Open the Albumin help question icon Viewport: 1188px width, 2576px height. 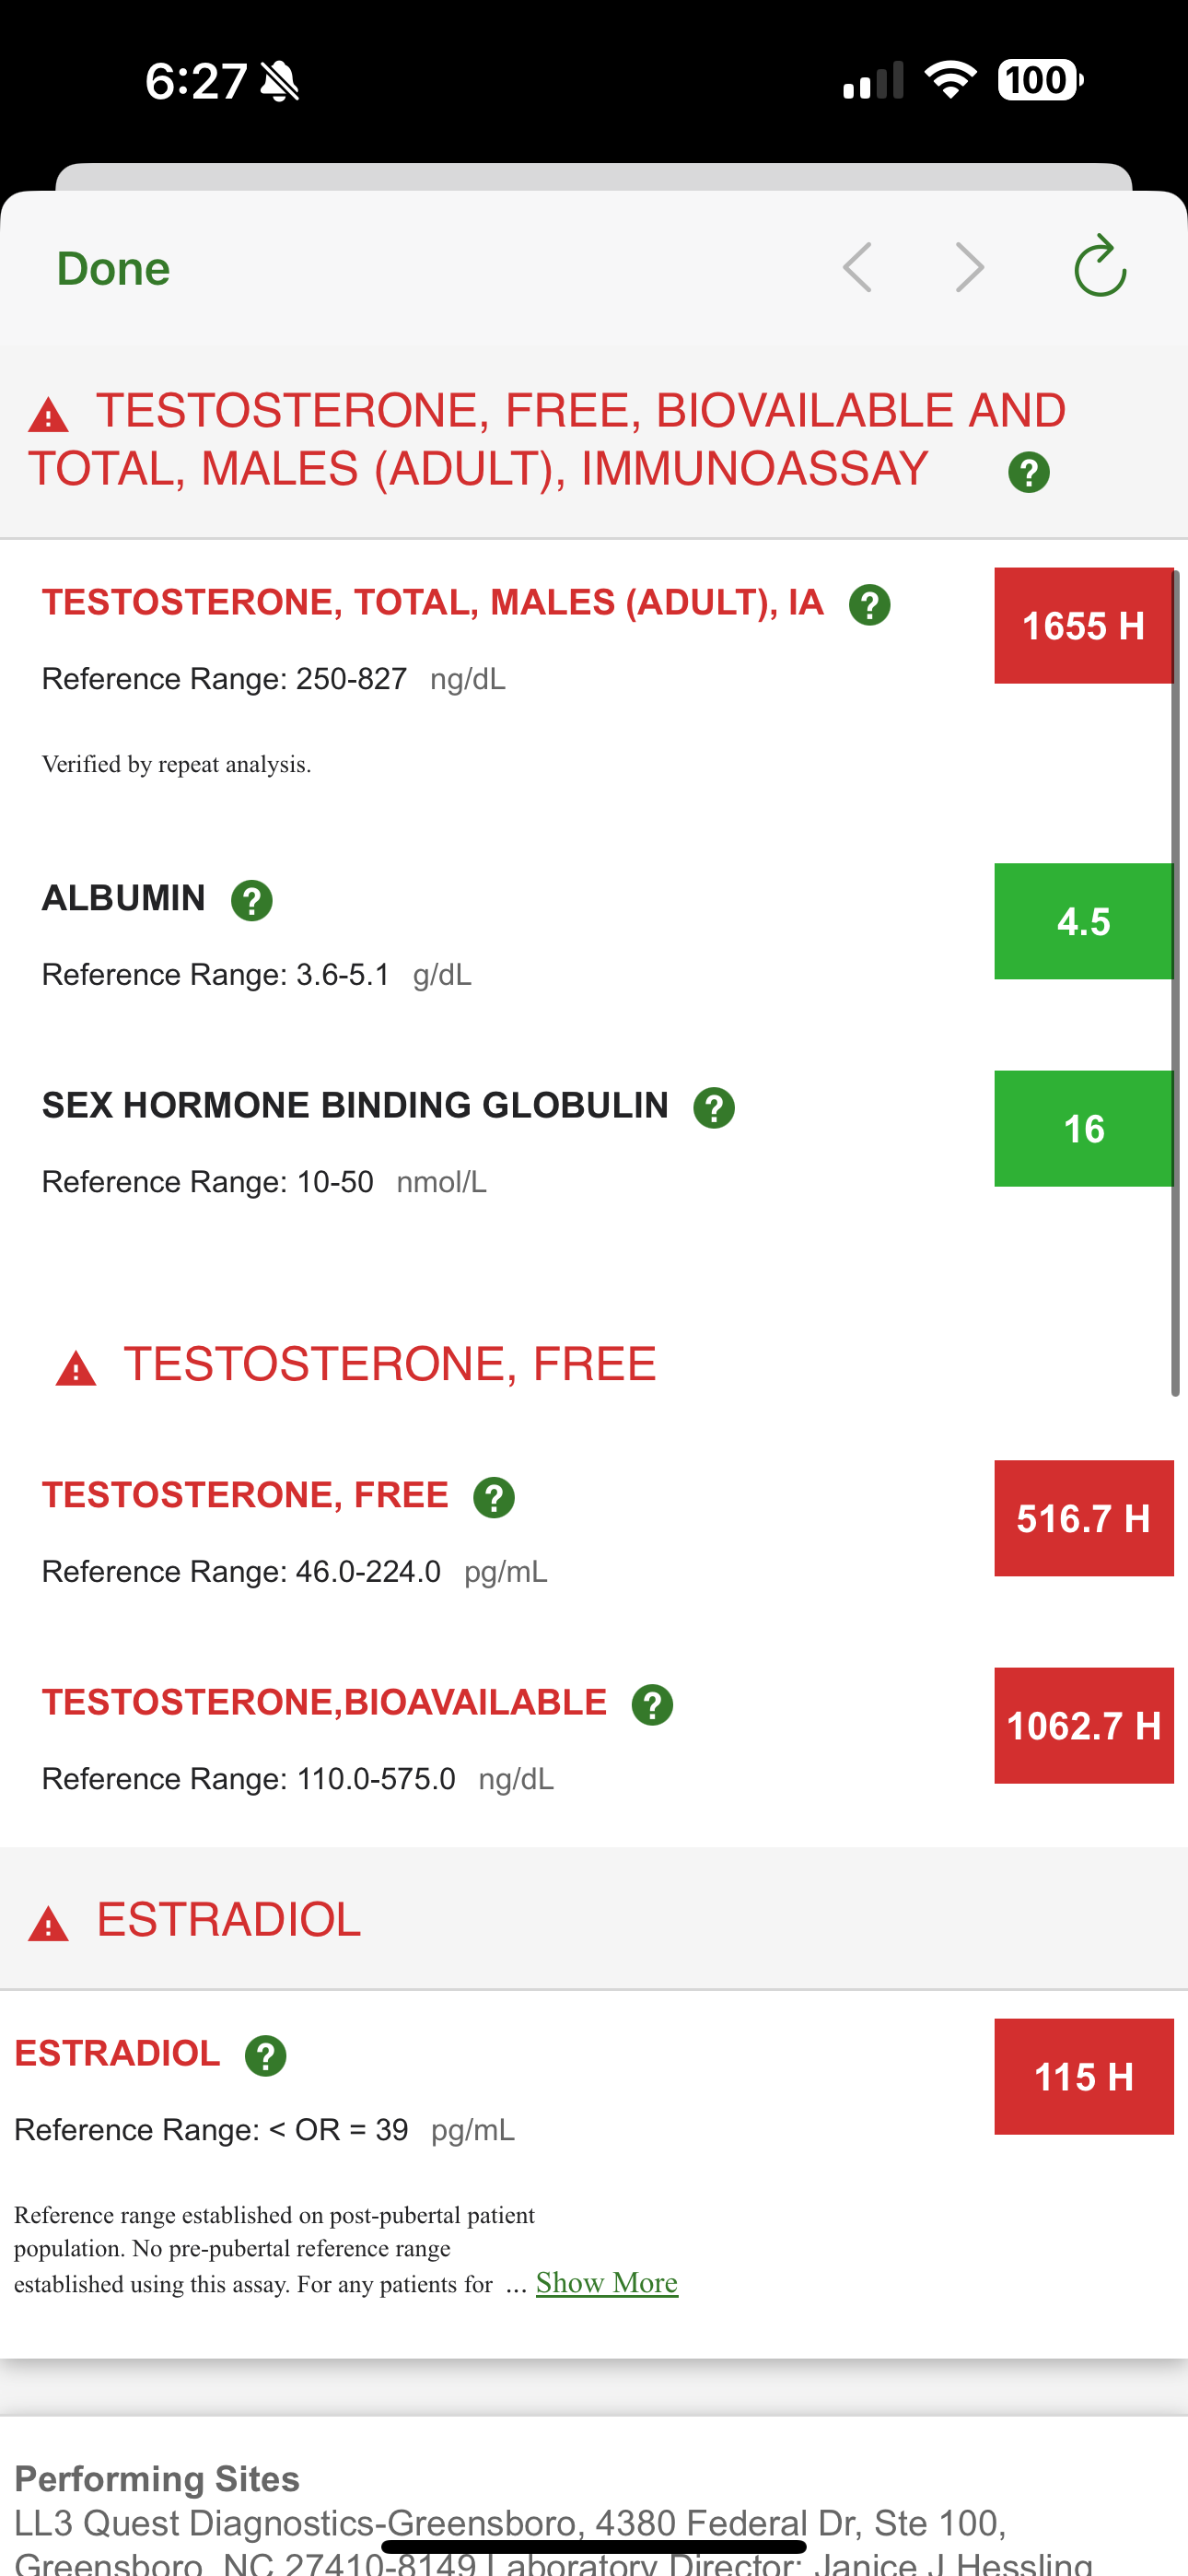[251, 900]
